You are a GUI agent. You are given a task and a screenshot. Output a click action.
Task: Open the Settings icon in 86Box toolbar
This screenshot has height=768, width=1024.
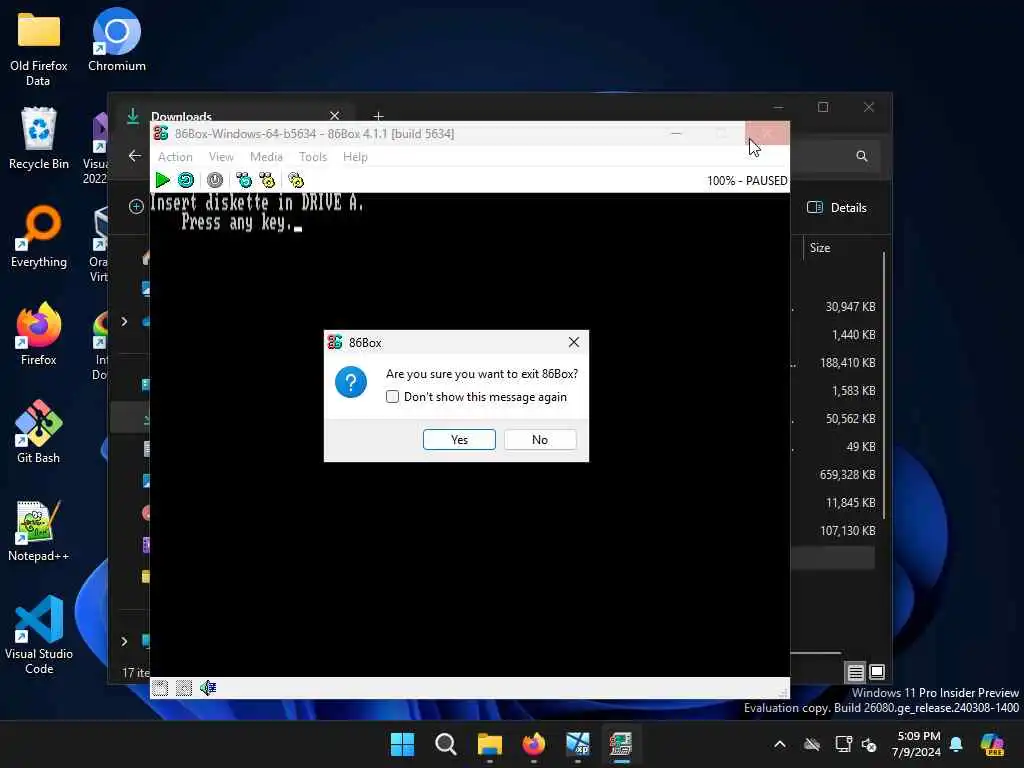pos(296,180)
